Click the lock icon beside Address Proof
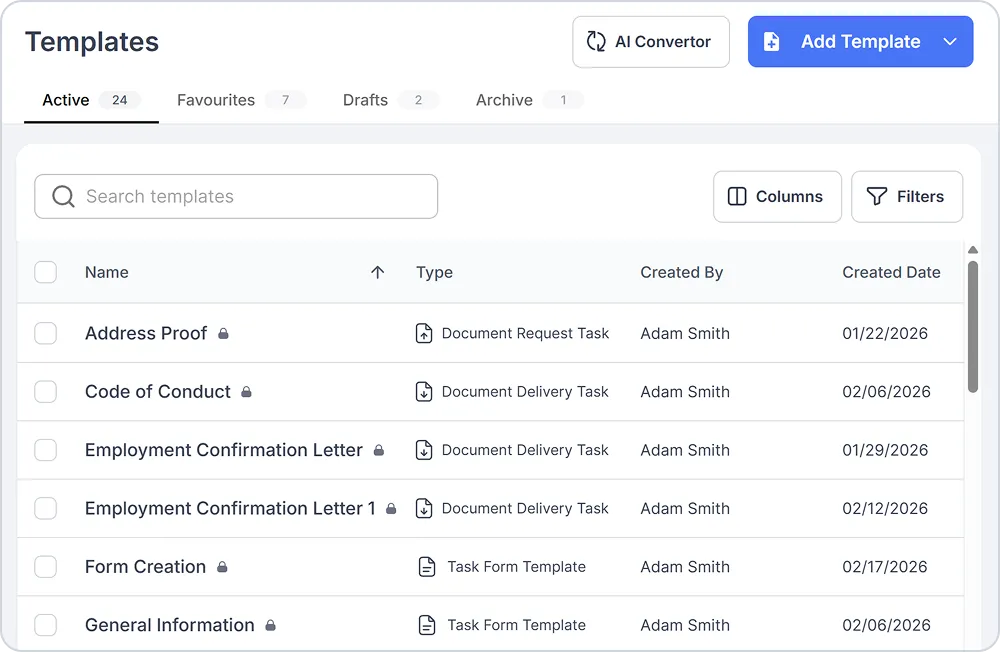1000x652 pixels. point(223,334)
